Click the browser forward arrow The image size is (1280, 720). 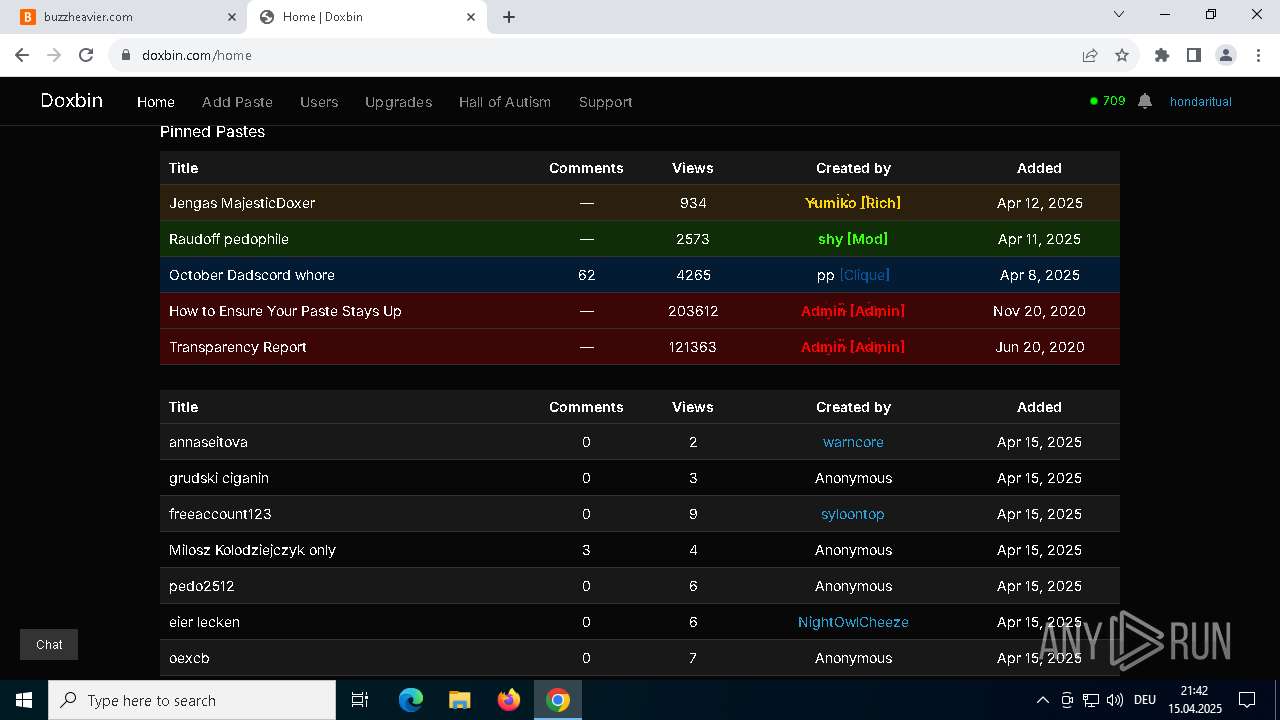click(x=54, y=55)
